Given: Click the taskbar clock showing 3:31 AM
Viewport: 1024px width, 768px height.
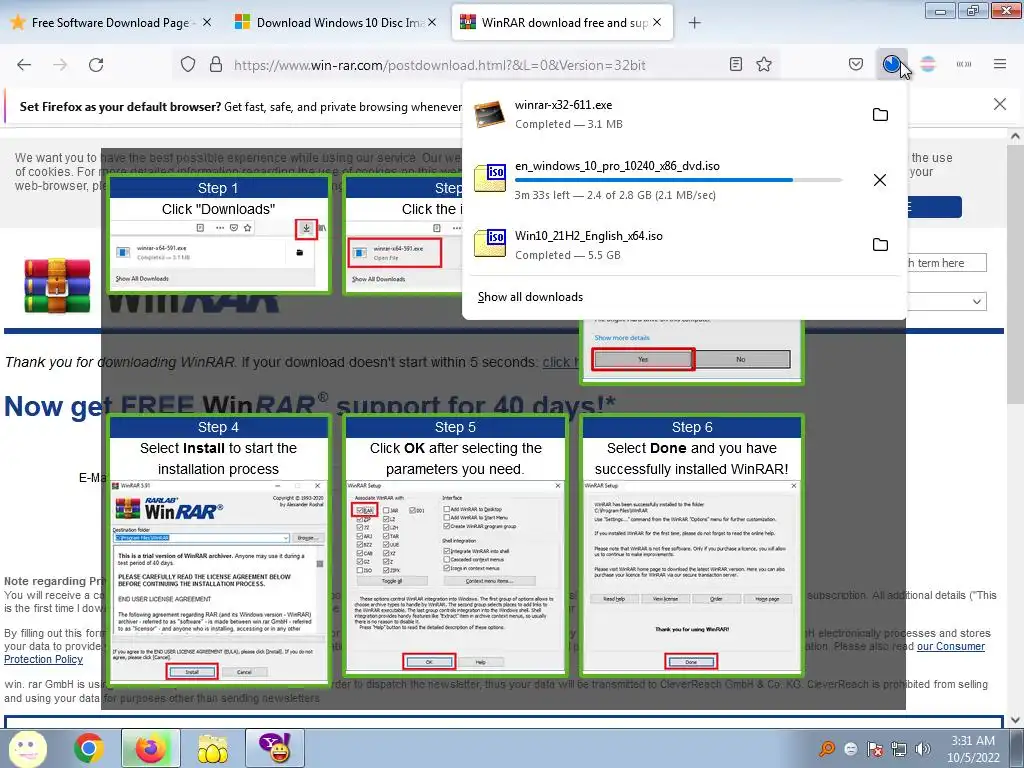Looking at the screenshot, I should tap(973, 748).
